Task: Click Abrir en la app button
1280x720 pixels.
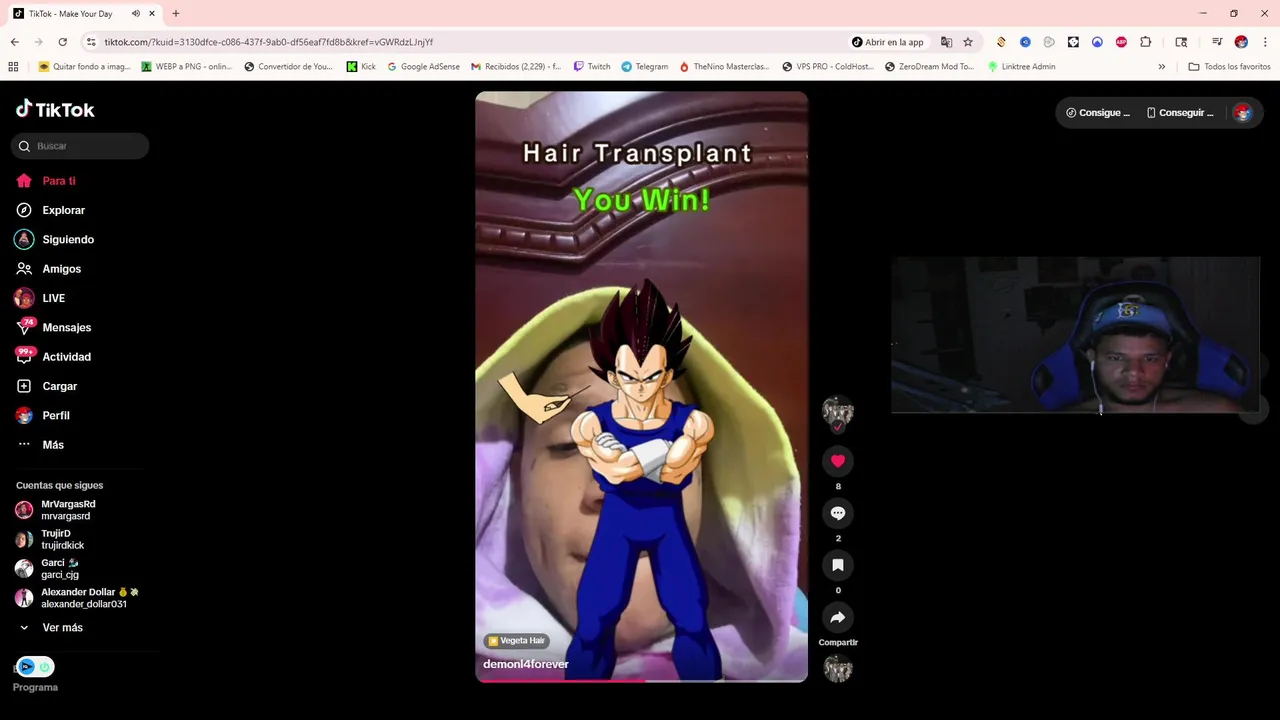Action: click(x=888, y=42)
